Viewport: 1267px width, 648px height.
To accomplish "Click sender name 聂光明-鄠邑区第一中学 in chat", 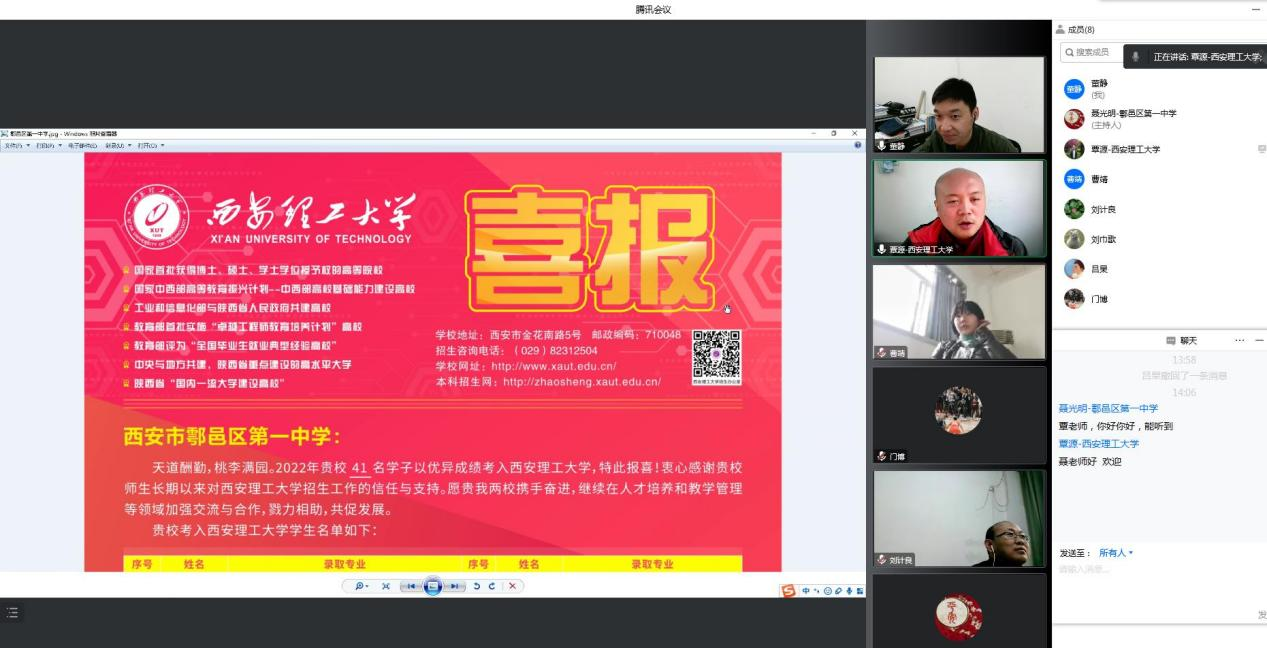I will click(1108, 409).
